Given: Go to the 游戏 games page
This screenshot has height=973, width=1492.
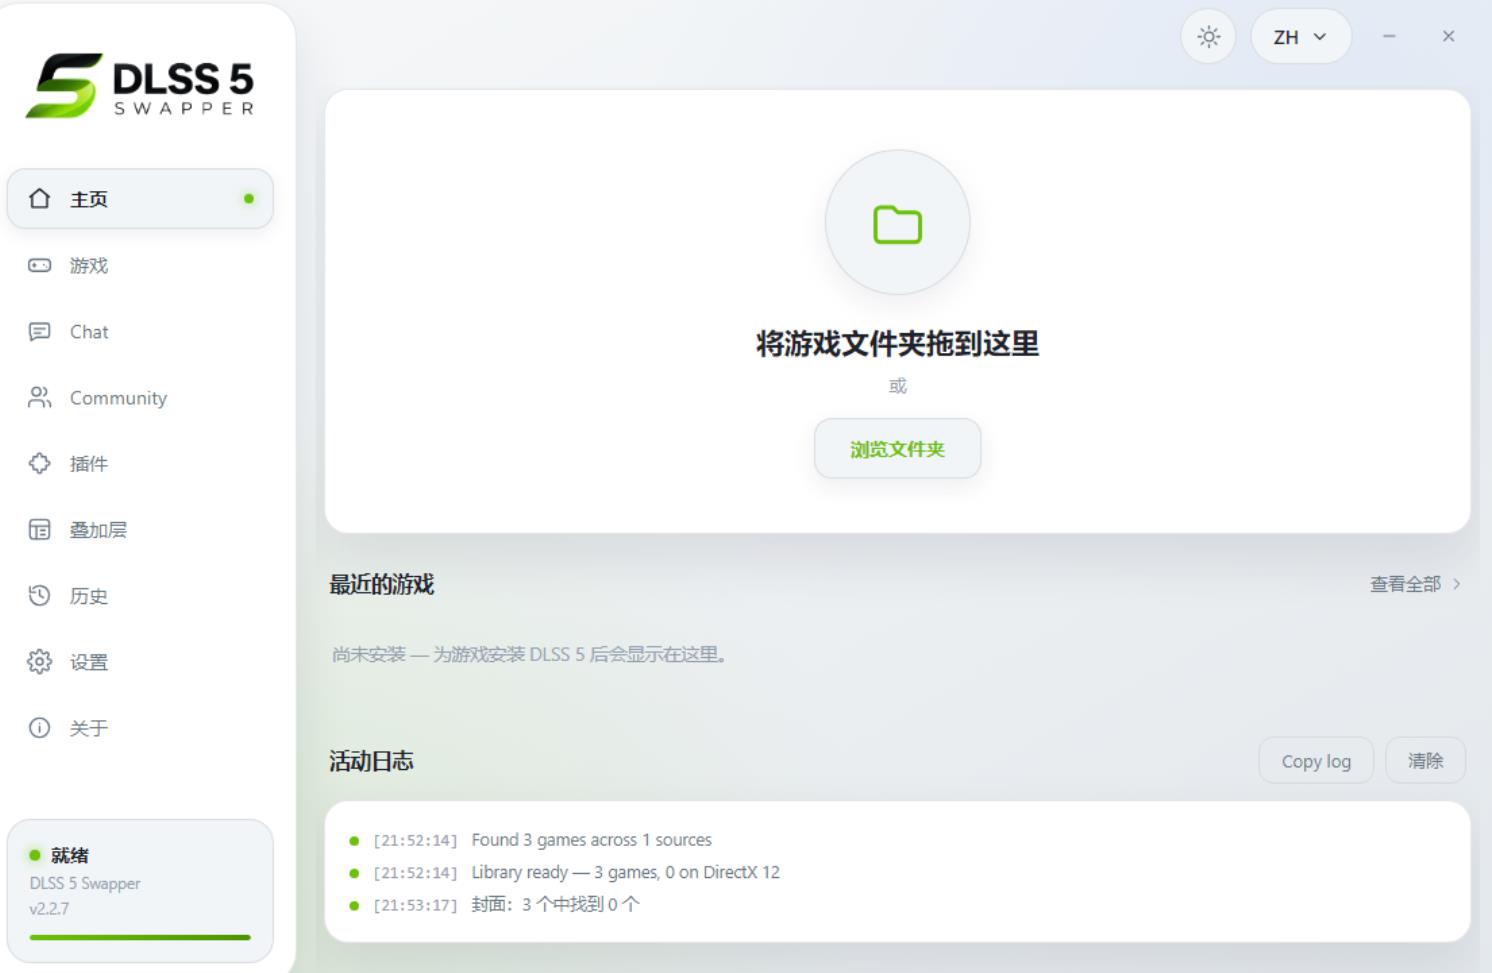Looking at the screenshot, I should (140, 265).
